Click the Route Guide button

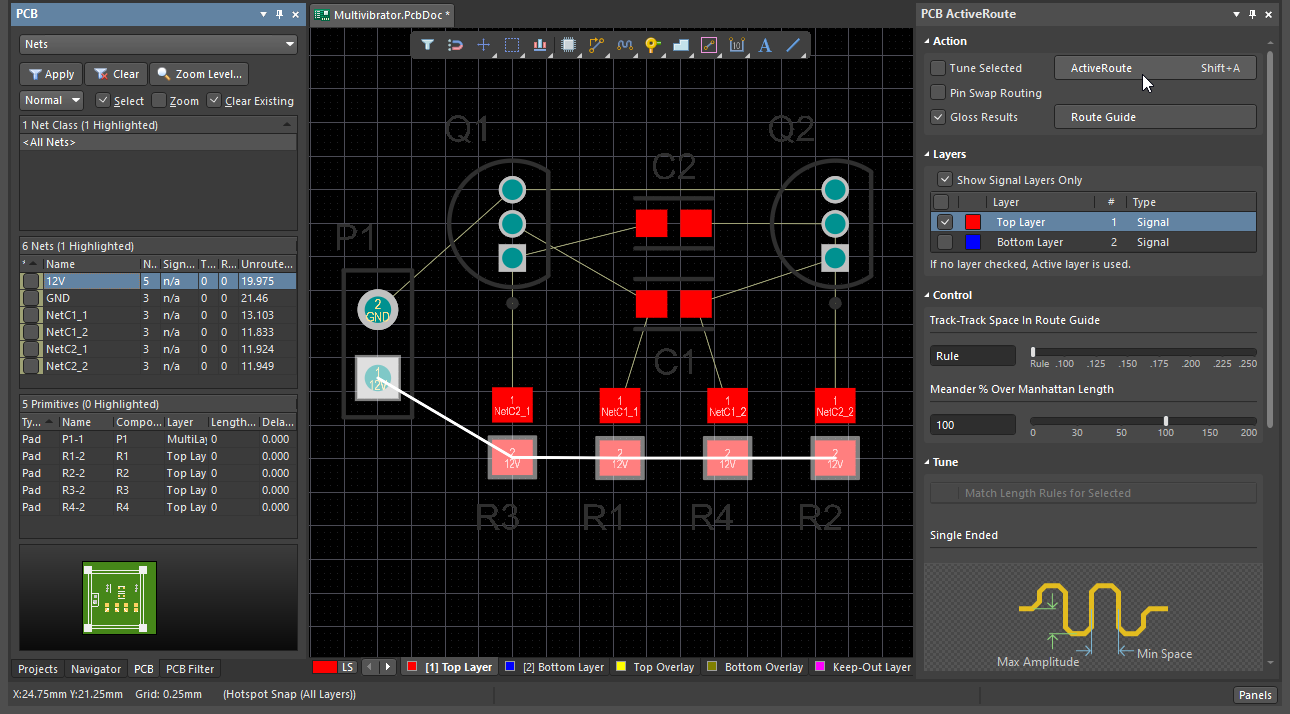point(1155,117)
